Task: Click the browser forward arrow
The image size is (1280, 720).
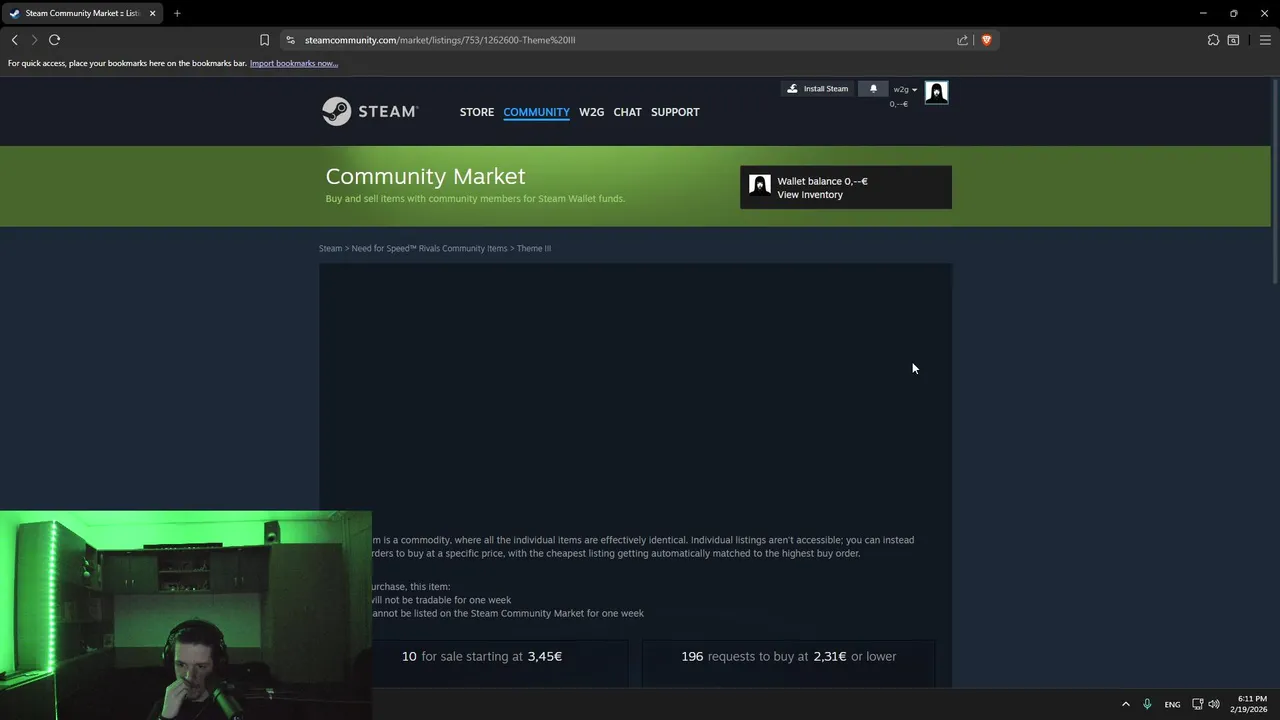Action: pyautogui.click(x=34, y=40)
